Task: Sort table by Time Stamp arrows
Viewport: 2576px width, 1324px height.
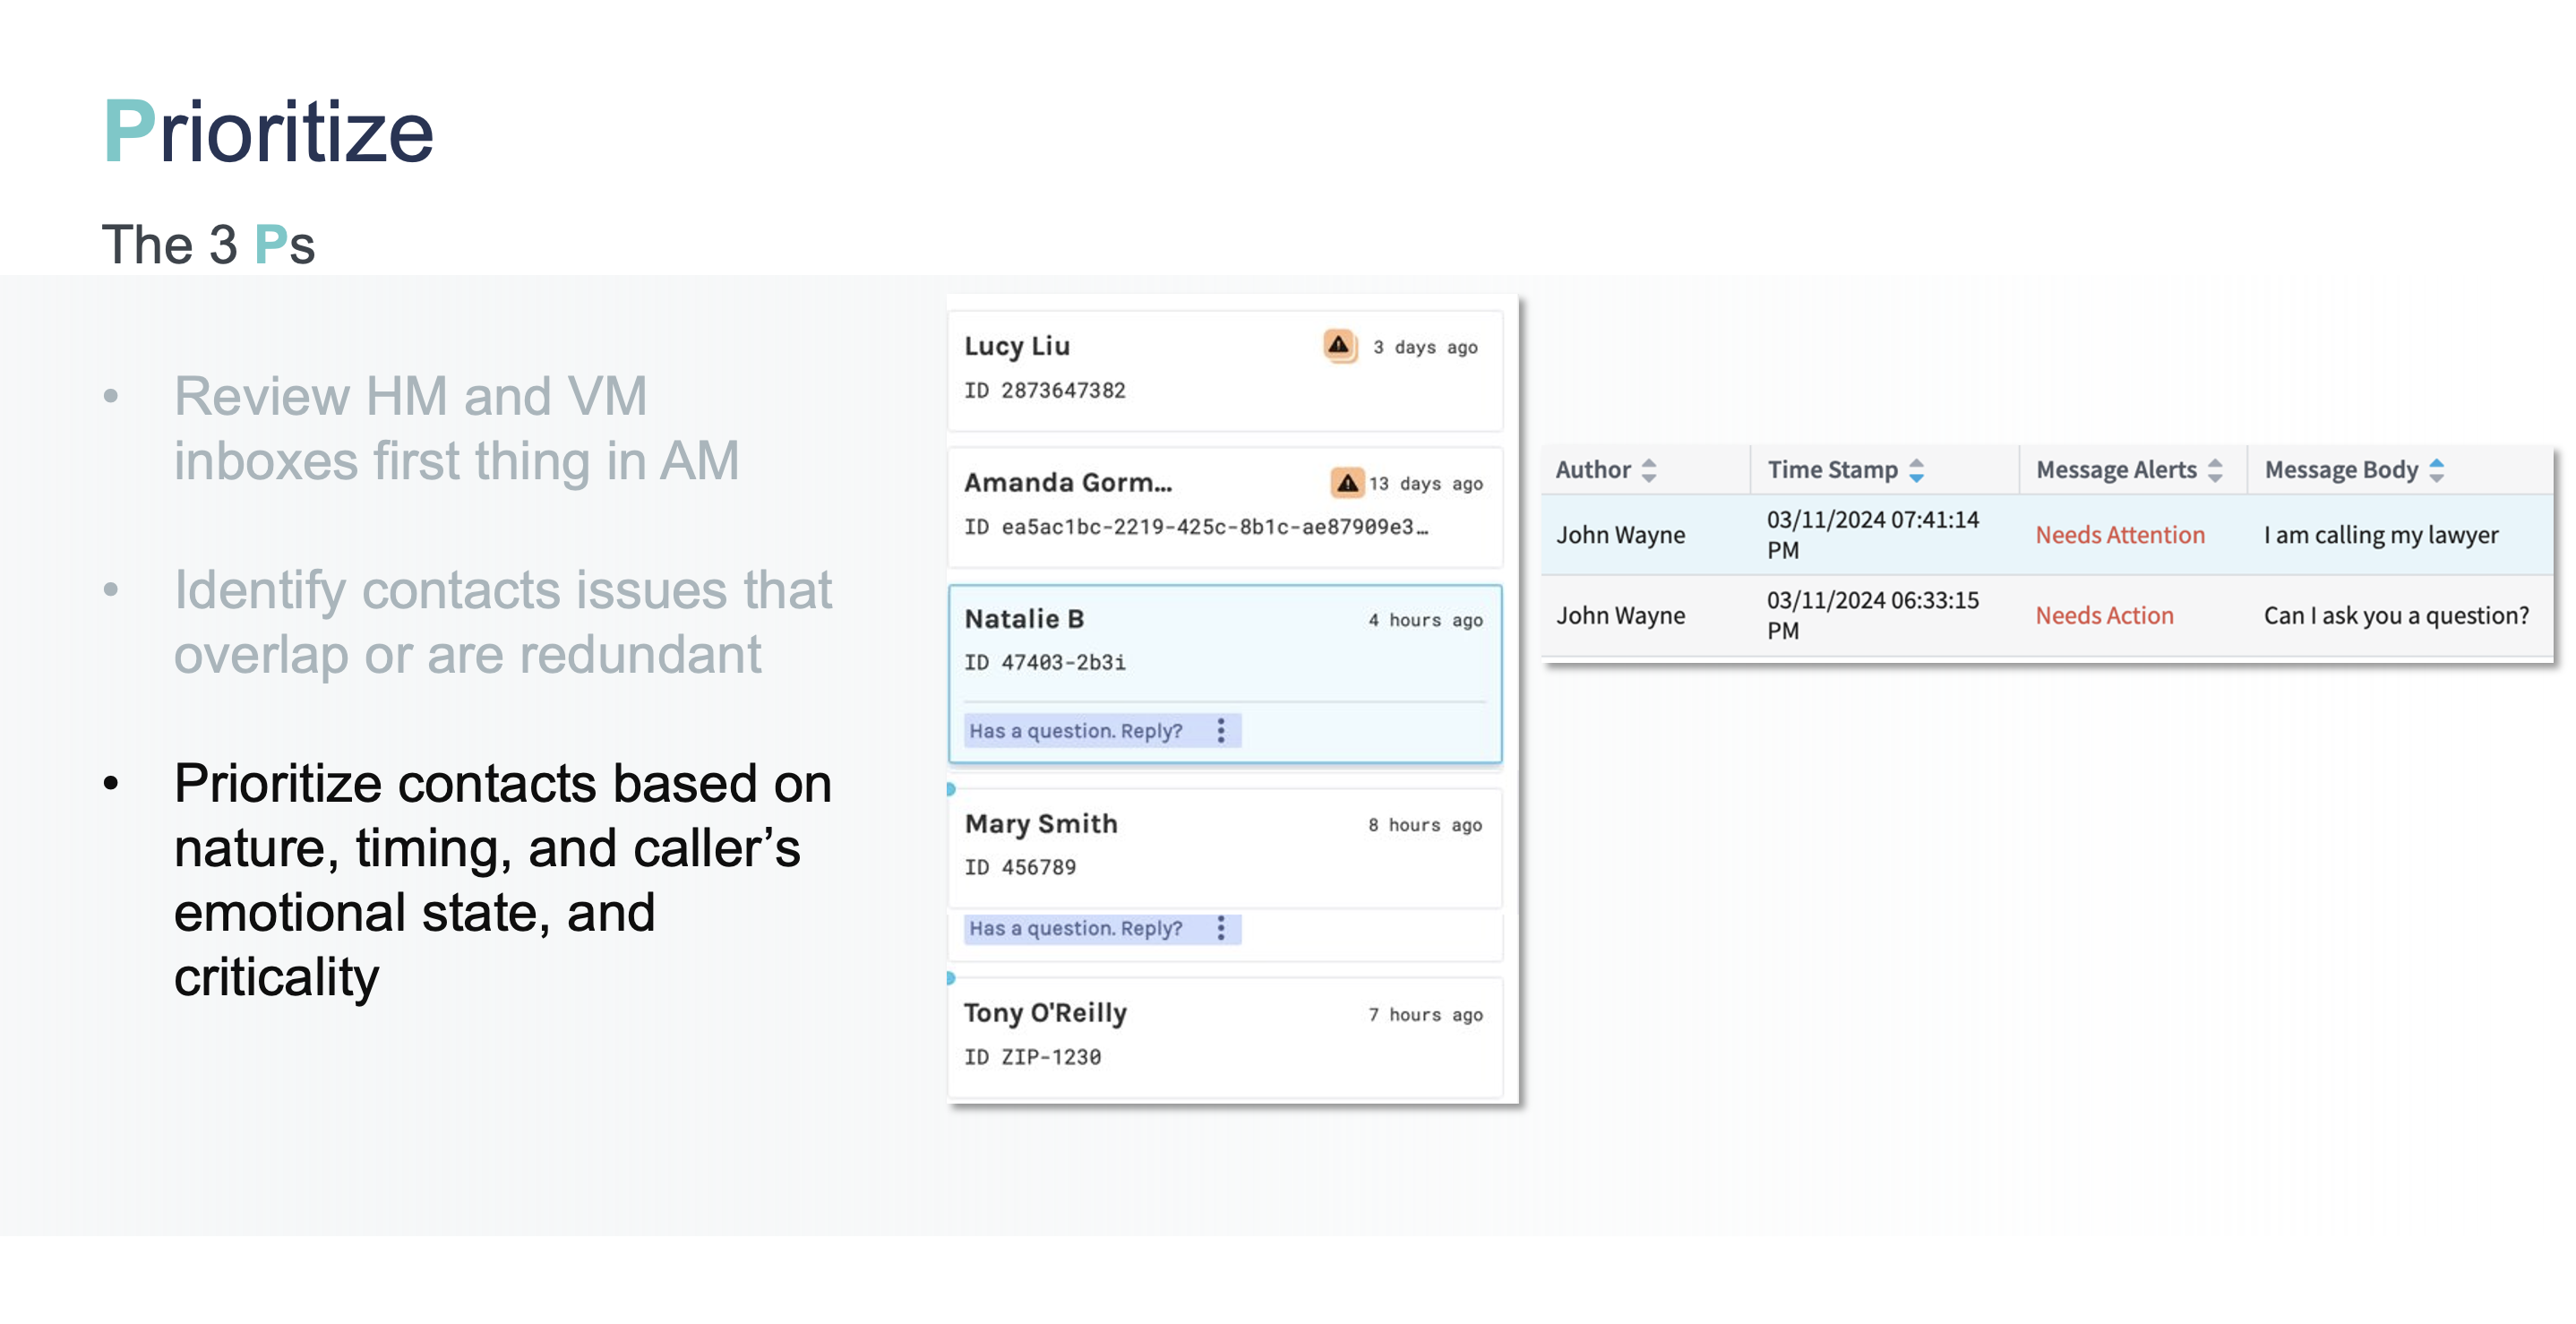Action: [x=1916, y=470]
